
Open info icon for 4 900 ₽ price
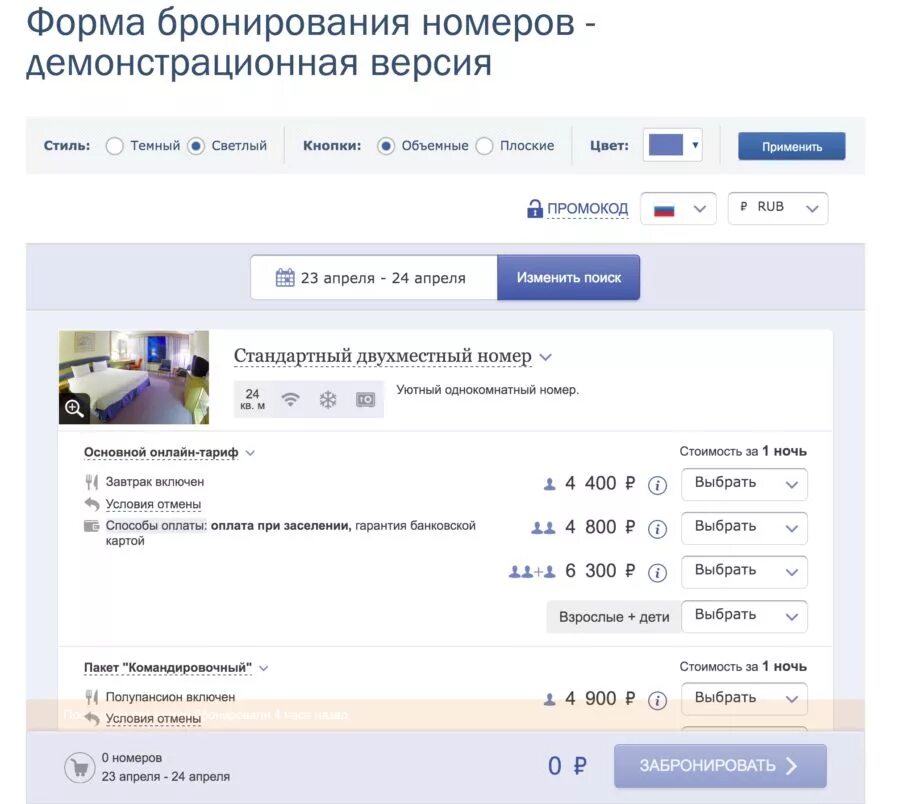pos(657,700)
